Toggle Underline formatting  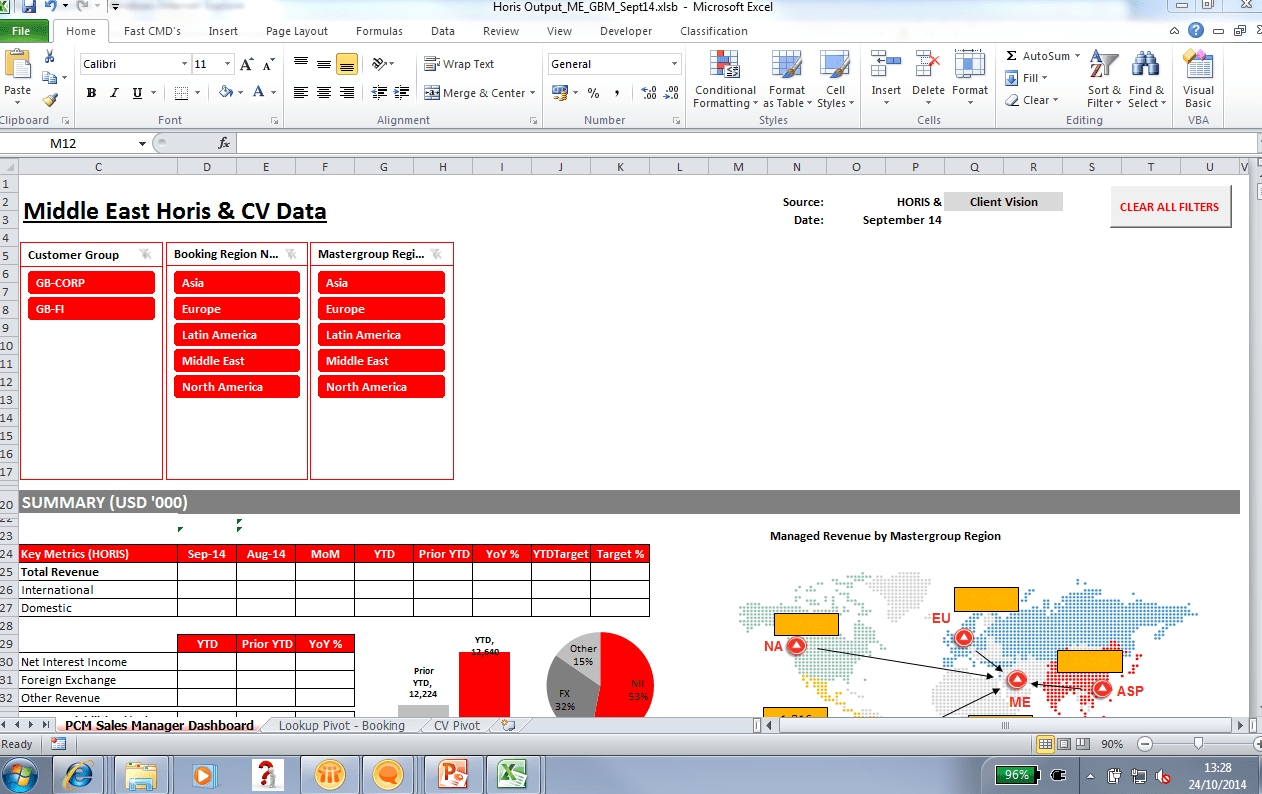(x=137, y=93)
